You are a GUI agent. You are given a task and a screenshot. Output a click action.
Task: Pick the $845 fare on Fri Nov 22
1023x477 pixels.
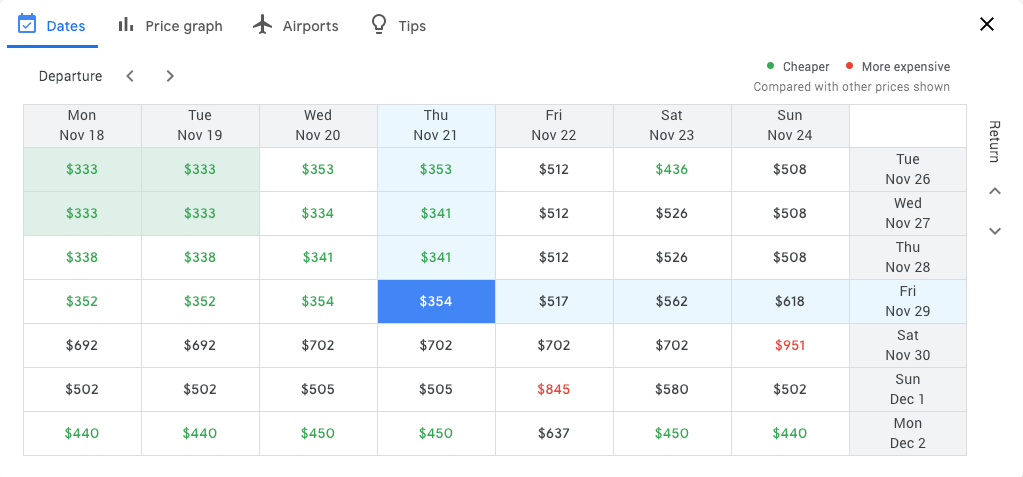(554, 390)
